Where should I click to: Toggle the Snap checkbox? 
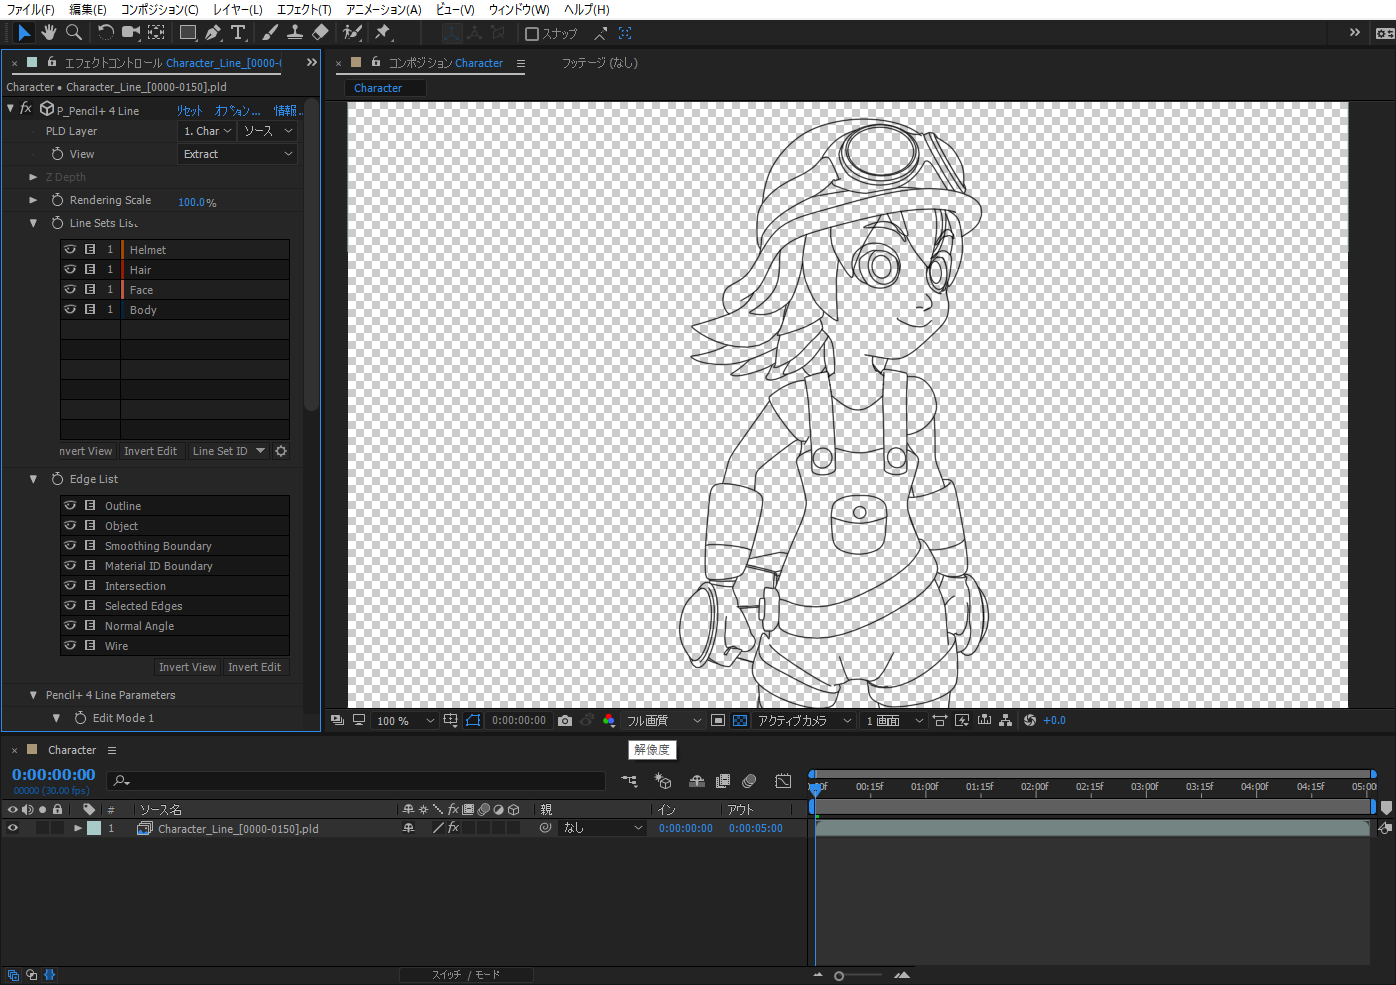tap(532, 34)
